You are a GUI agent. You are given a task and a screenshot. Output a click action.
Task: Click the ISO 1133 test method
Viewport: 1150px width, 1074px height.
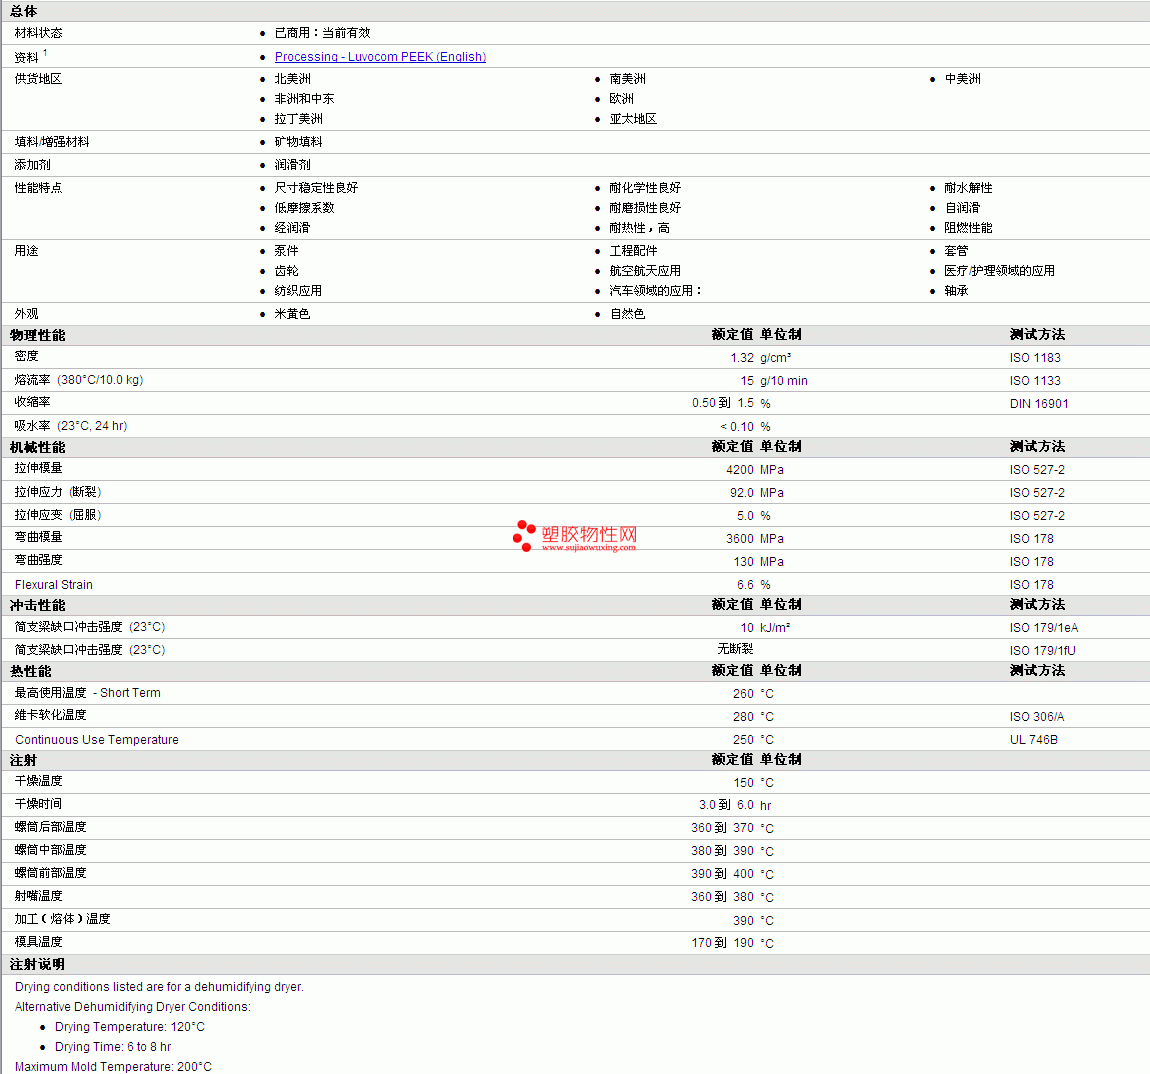point(1035,381)
